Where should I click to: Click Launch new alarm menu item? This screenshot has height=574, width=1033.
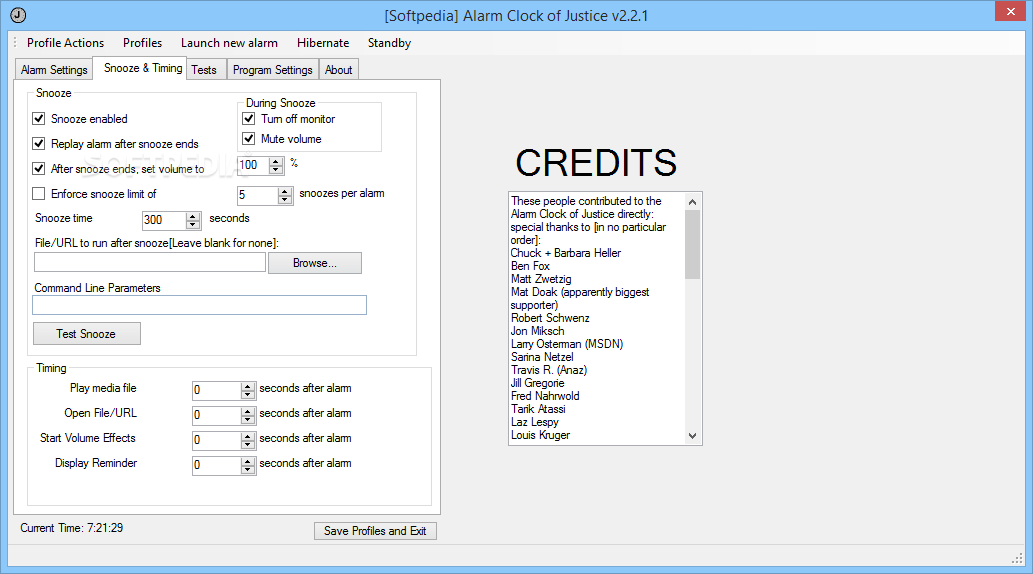(229, 43)
